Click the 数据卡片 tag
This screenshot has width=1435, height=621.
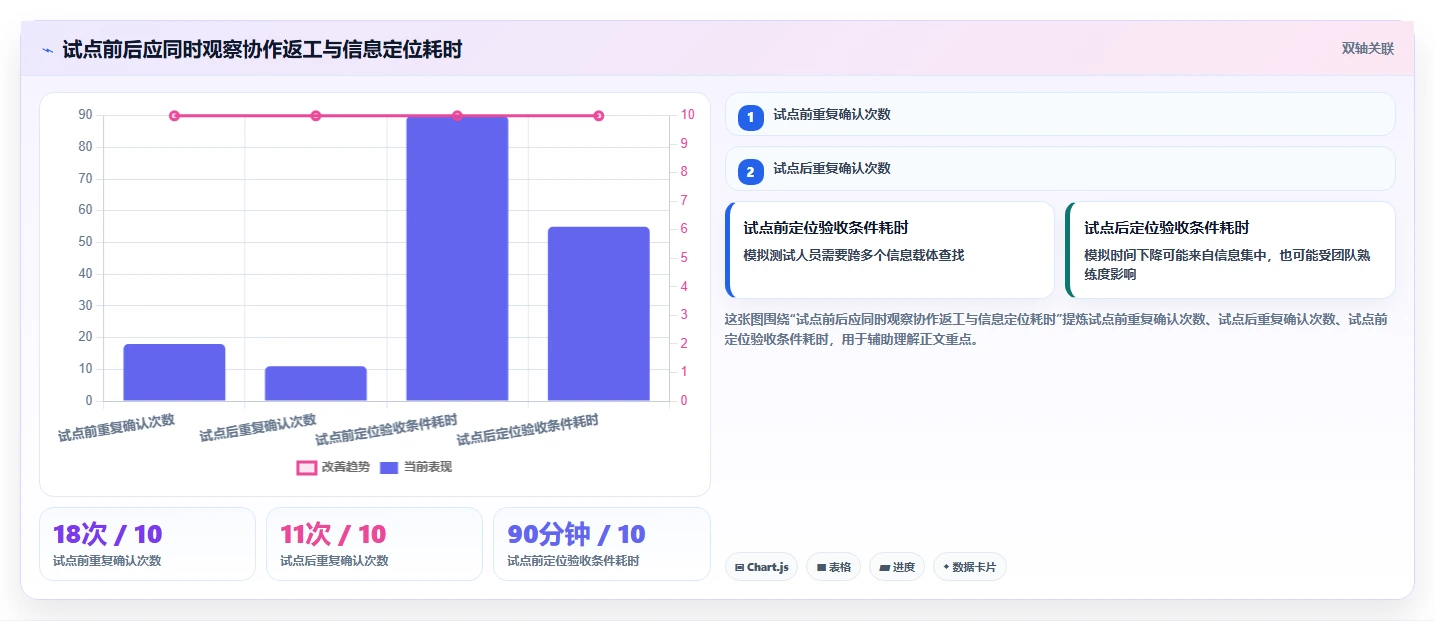pos(970,567)
